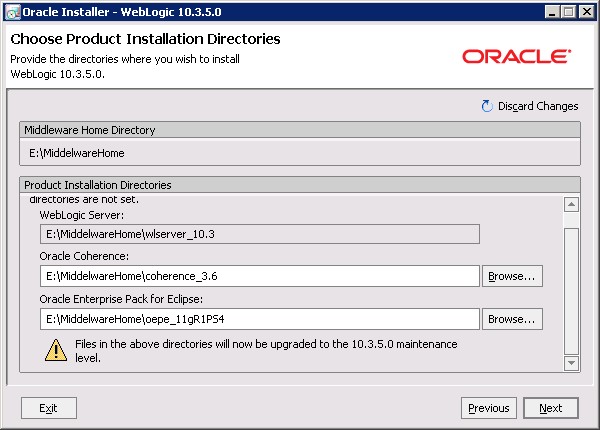
Task: Go back with the Previous button
Action: point(488,408)
